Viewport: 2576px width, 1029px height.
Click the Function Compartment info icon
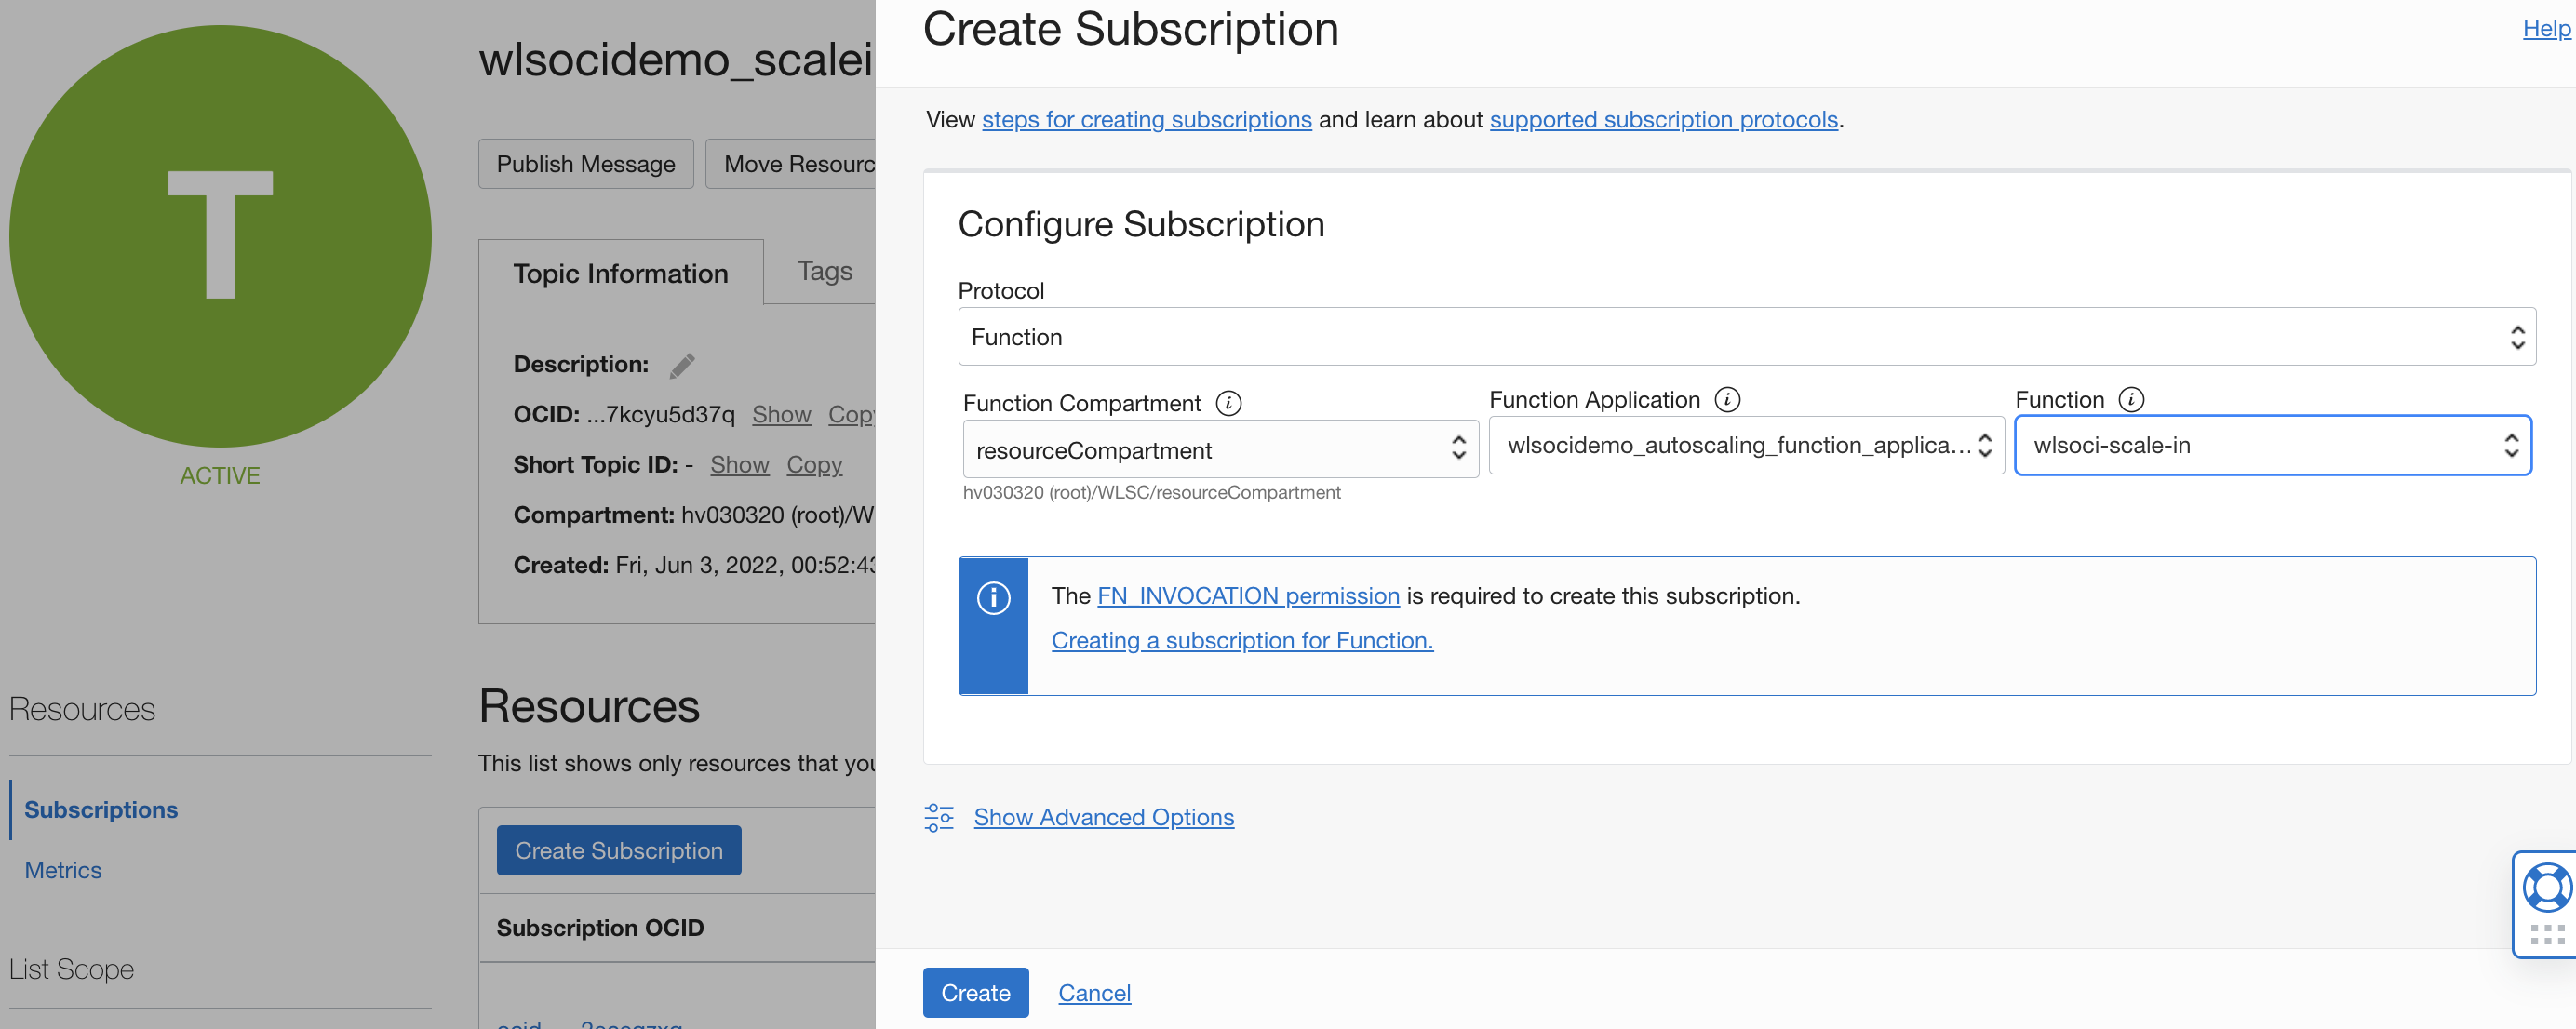coord(1228,403)
